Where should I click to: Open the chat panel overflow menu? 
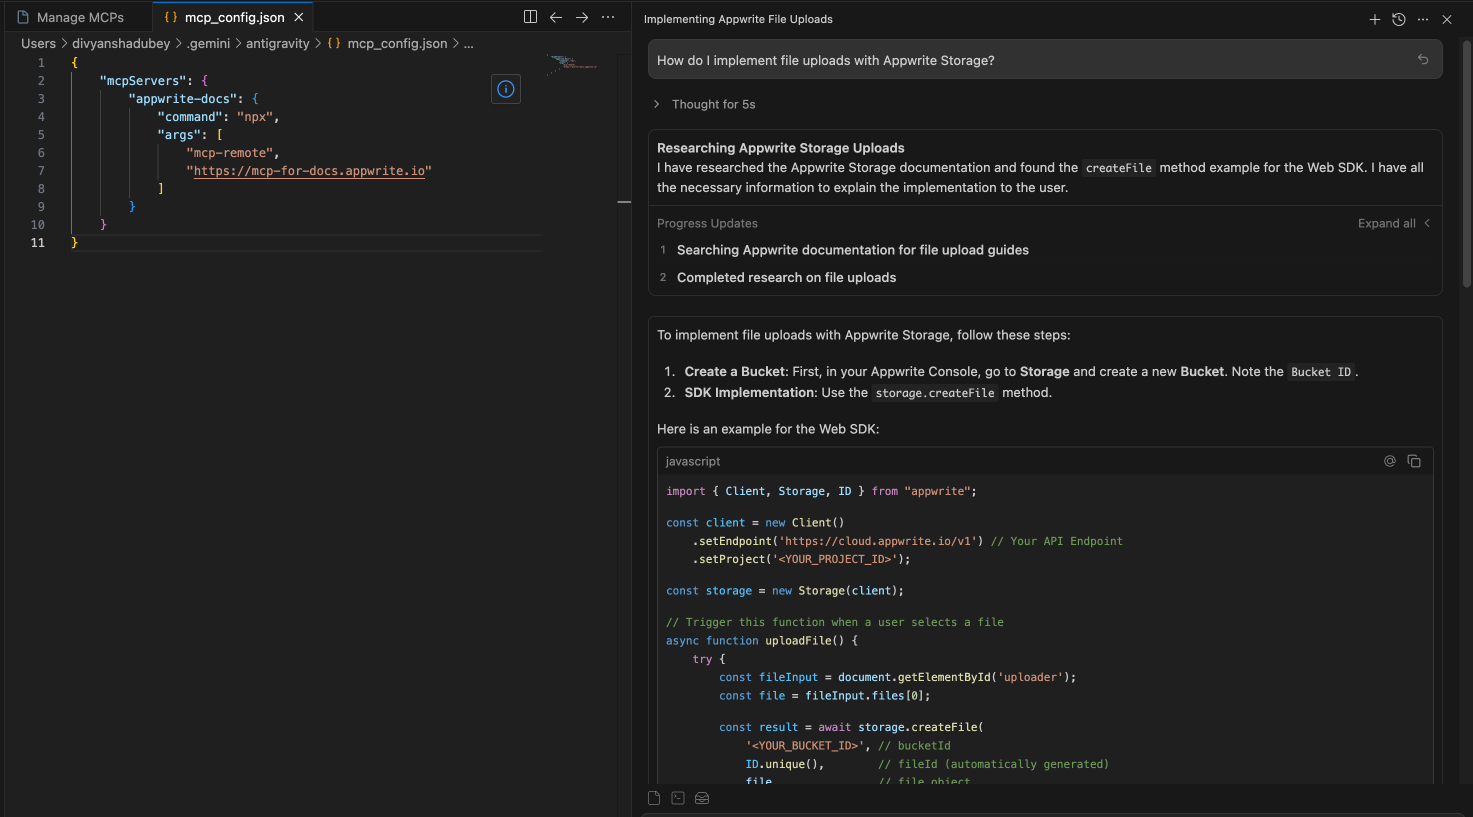point(1423,19)
